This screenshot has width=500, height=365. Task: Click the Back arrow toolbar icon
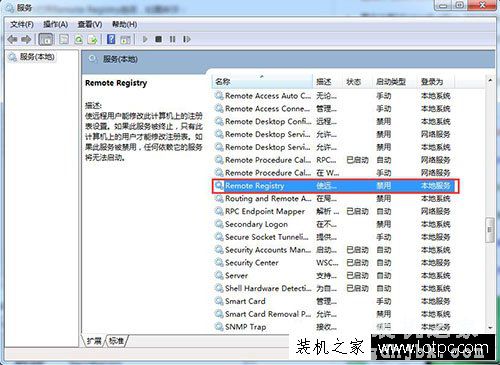point(12,40)
